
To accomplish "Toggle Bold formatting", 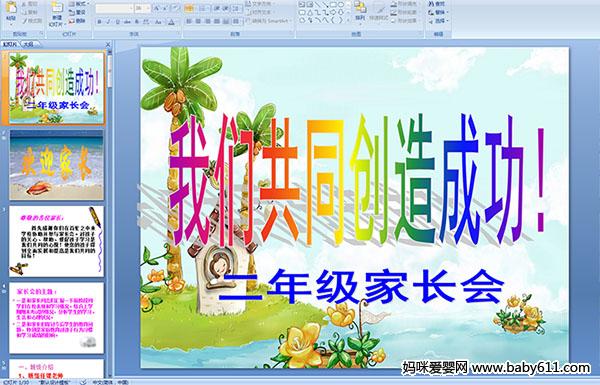I will tap(99, 22).
